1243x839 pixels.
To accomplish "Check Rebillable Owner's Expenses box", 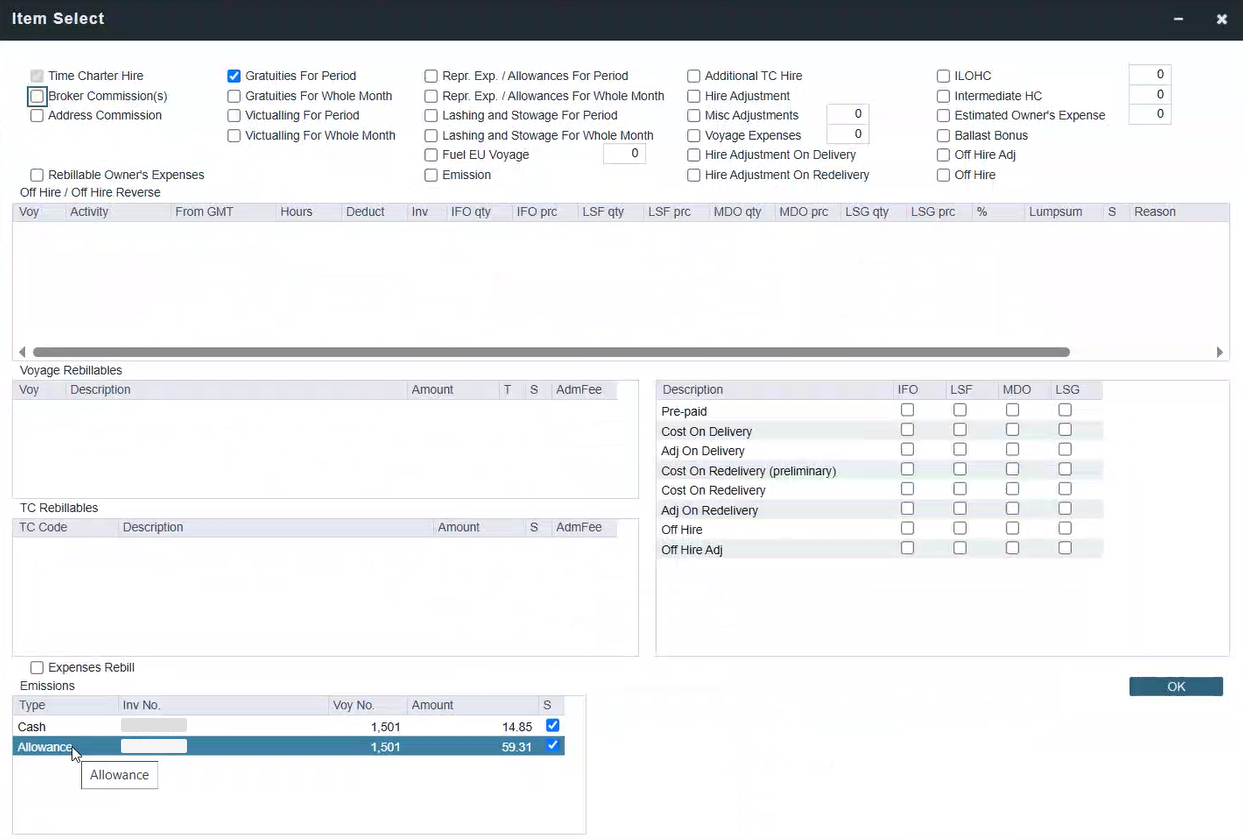I will click(37, 175).
